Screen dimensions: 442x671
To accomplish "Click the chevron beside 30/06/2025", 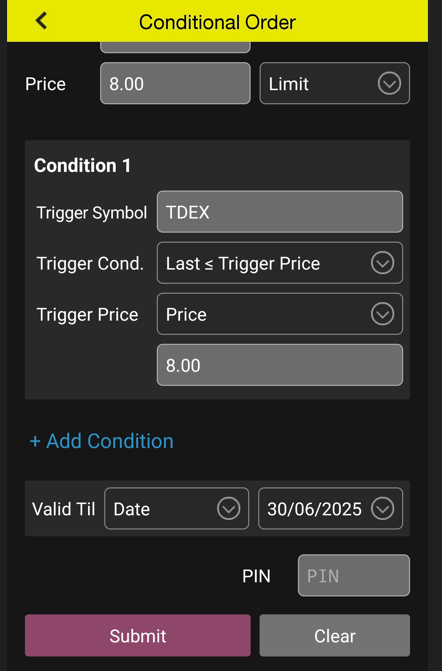I will tap(382, 509).
